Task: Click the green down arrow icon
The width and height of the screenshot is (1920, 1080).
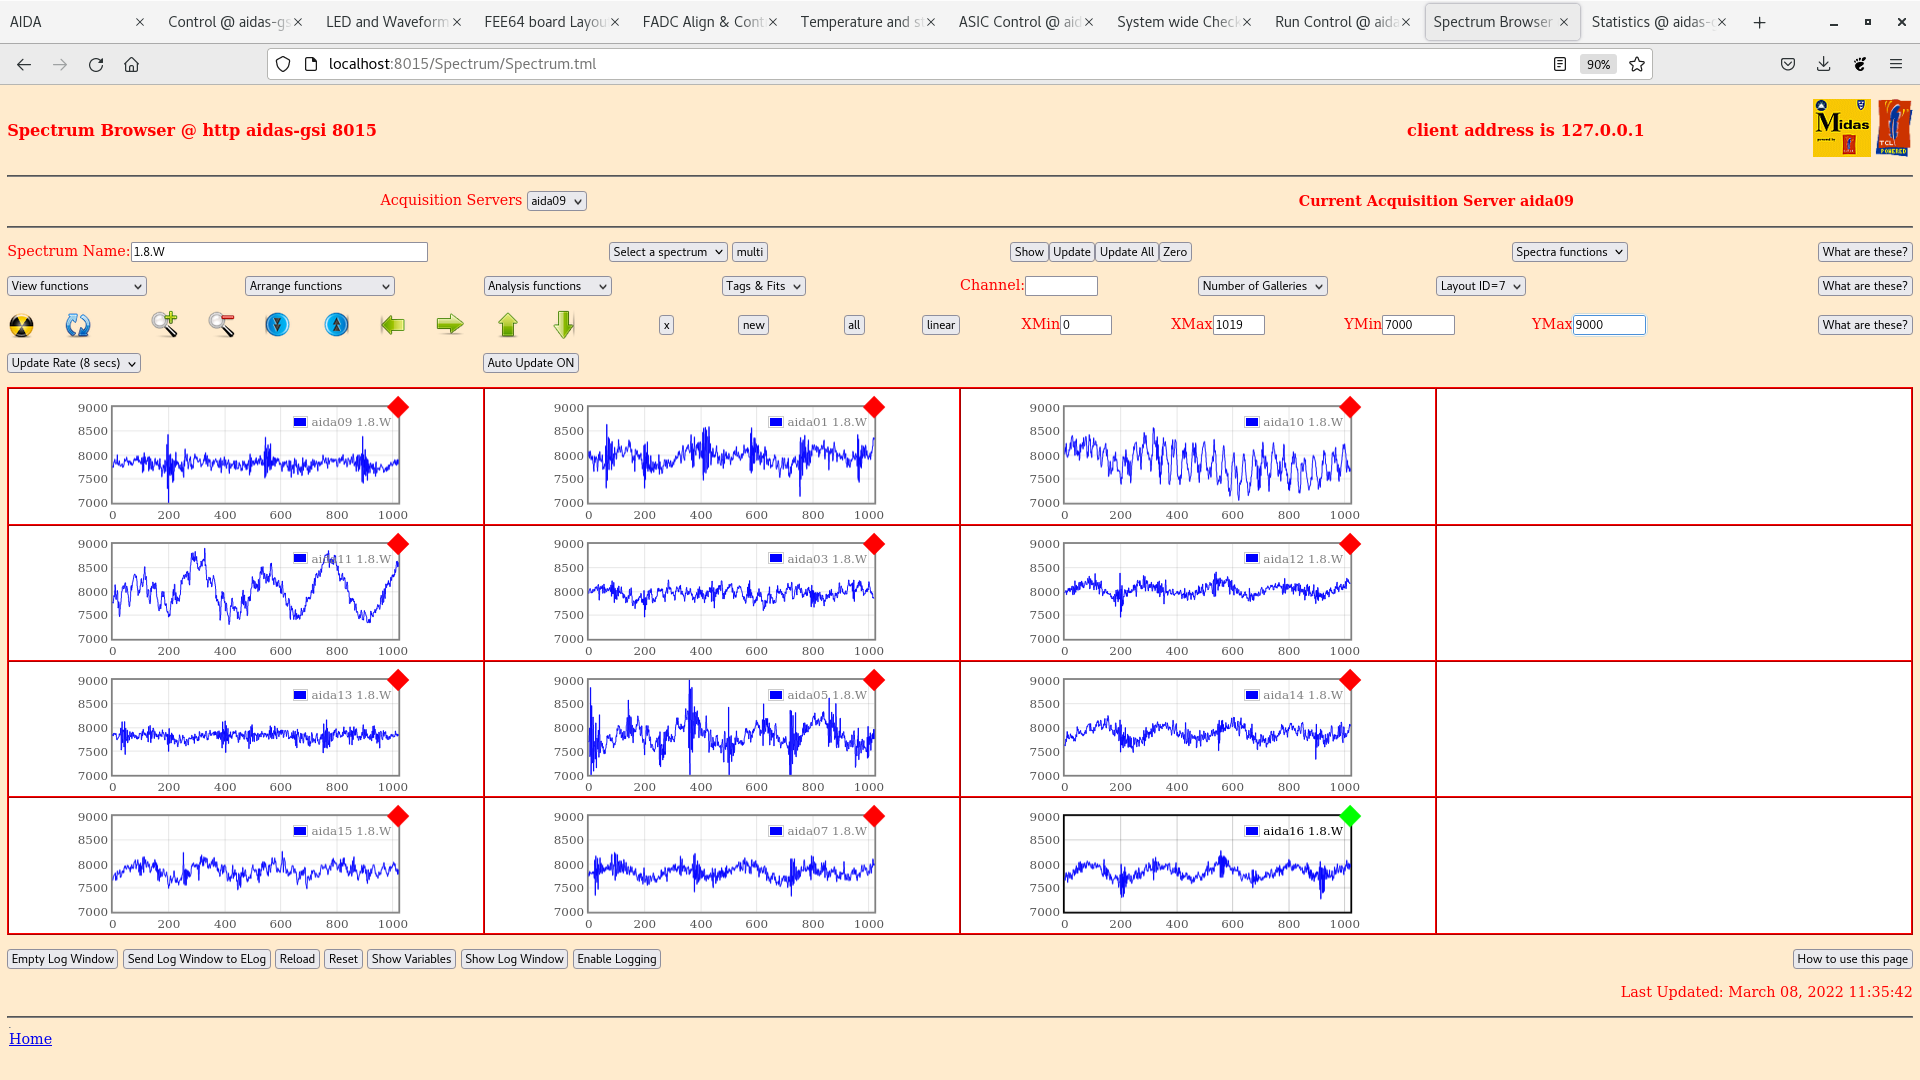Action: coord(564,324)
